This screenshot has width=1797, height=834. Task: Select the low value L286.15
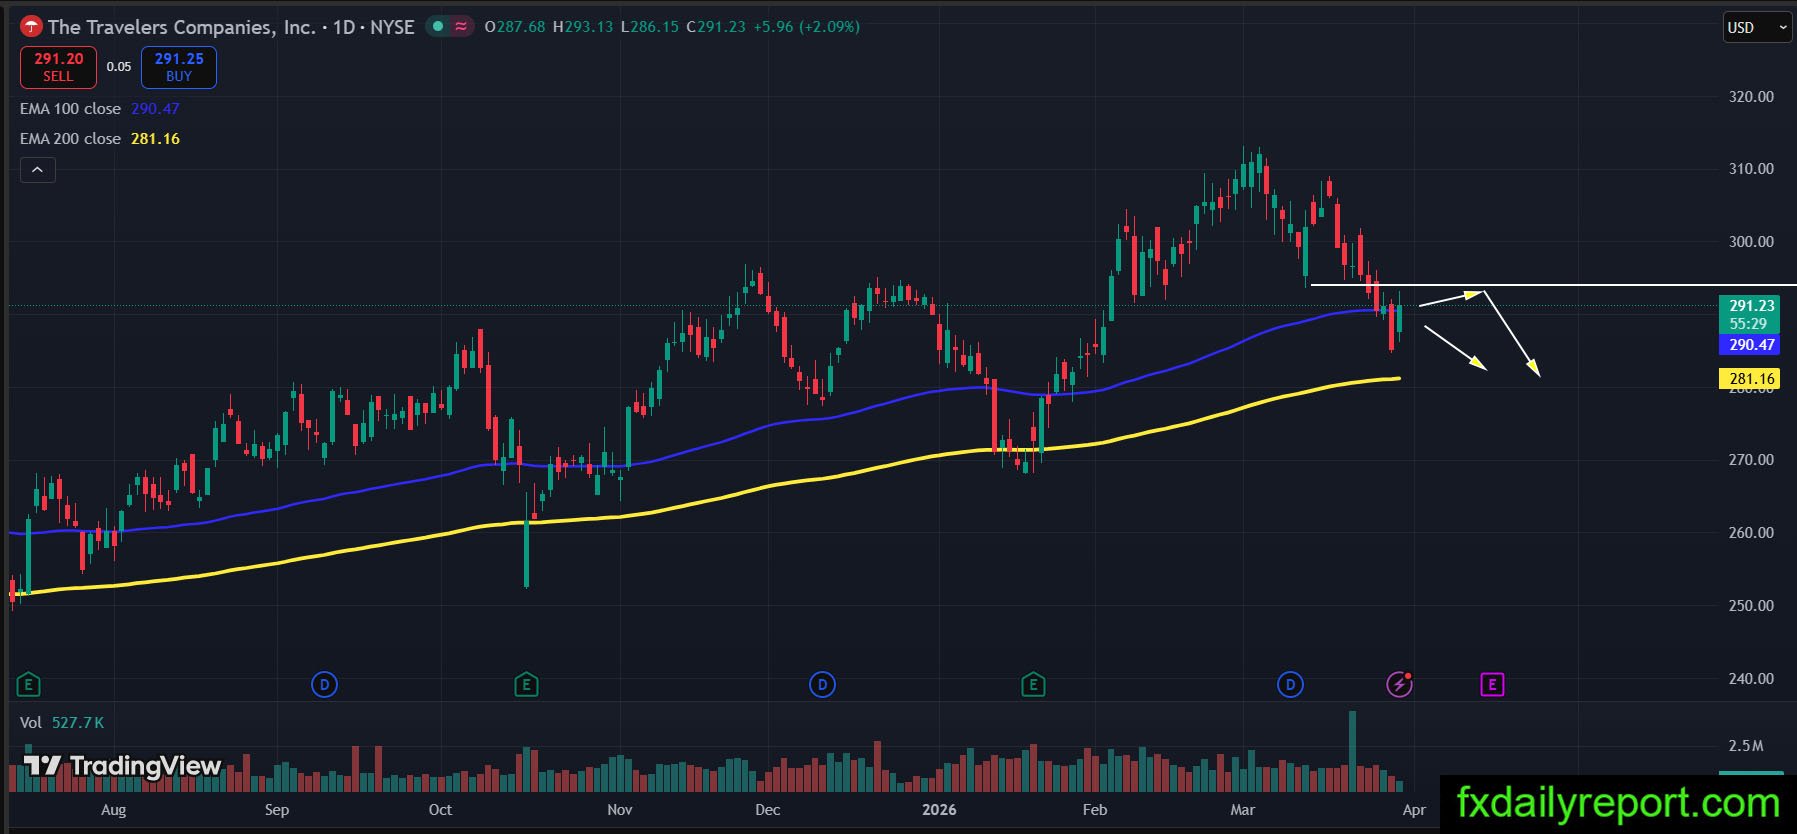[650, 27]
